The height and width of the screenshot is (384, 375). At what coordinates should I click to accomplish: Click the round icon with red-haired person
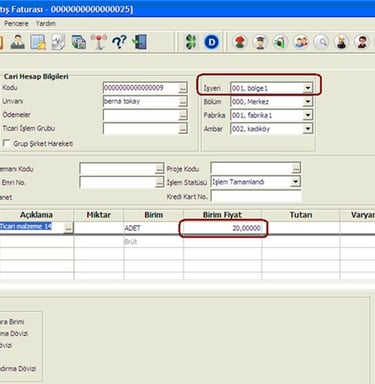pos(240,42)
